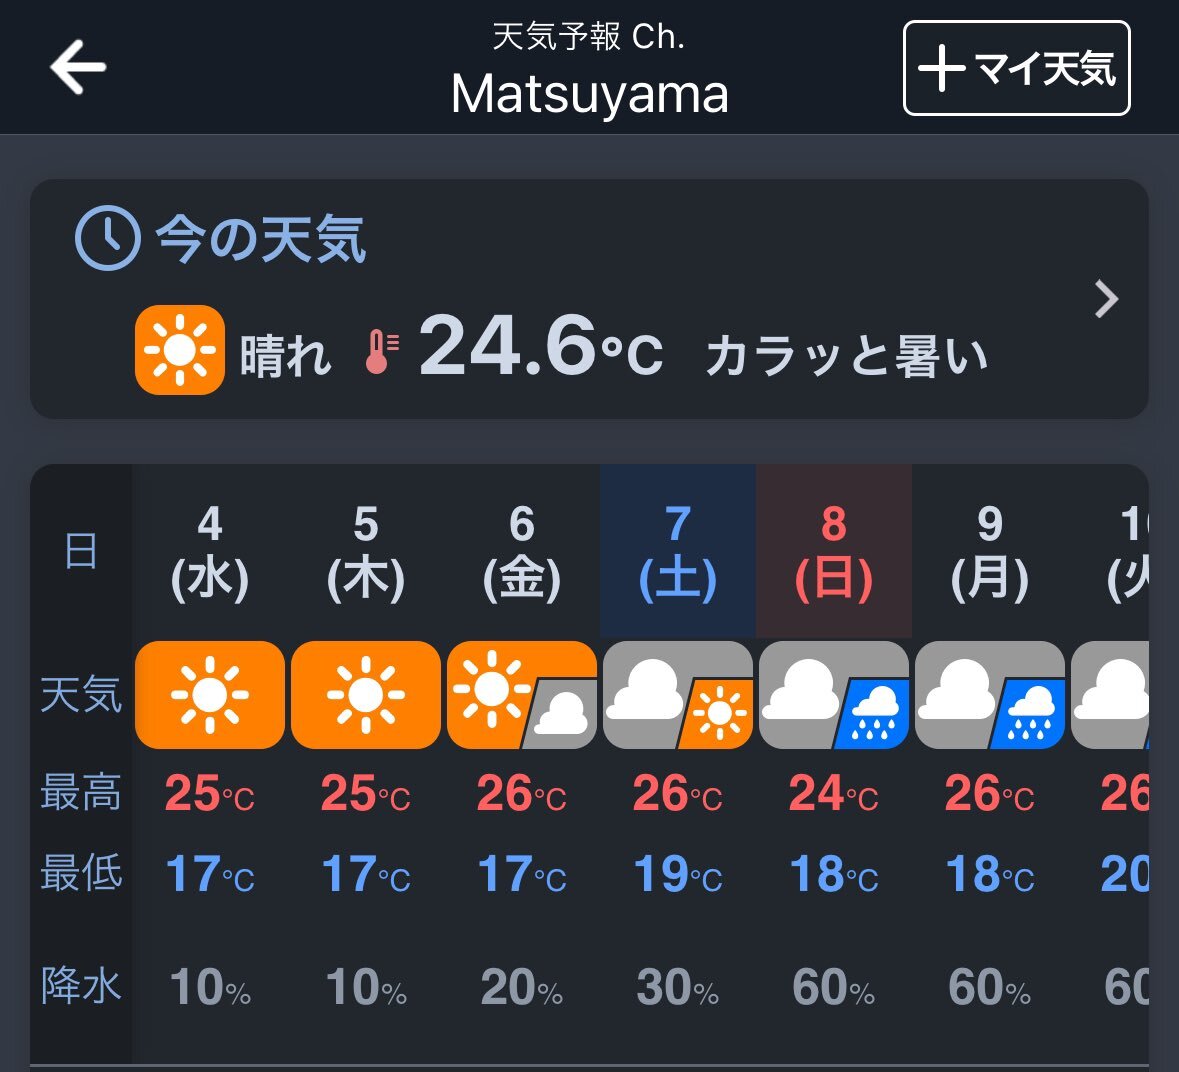Open the 今の天気 heading
Viewport: 1179px width, 1072px height.
click(260, 239)
